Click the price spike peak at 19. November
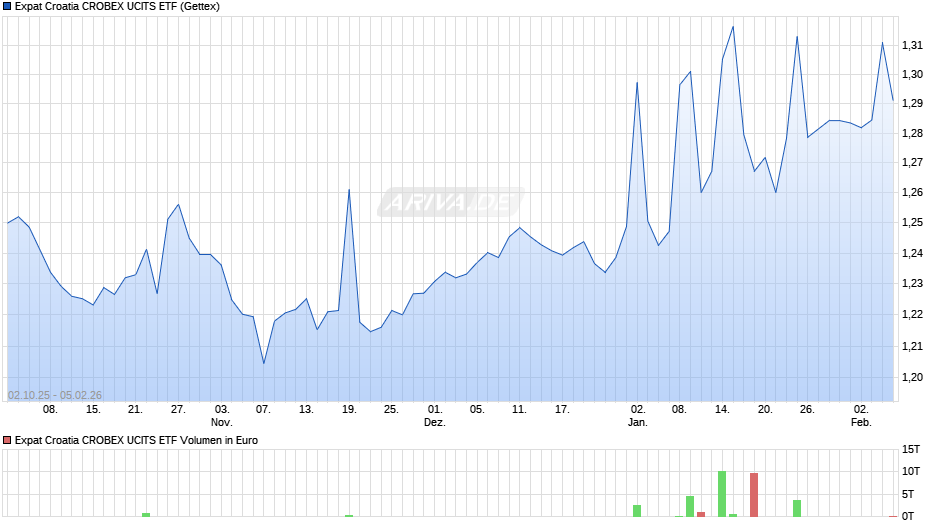Viewport: 940px width, 526px height. [x=349, y=190]
